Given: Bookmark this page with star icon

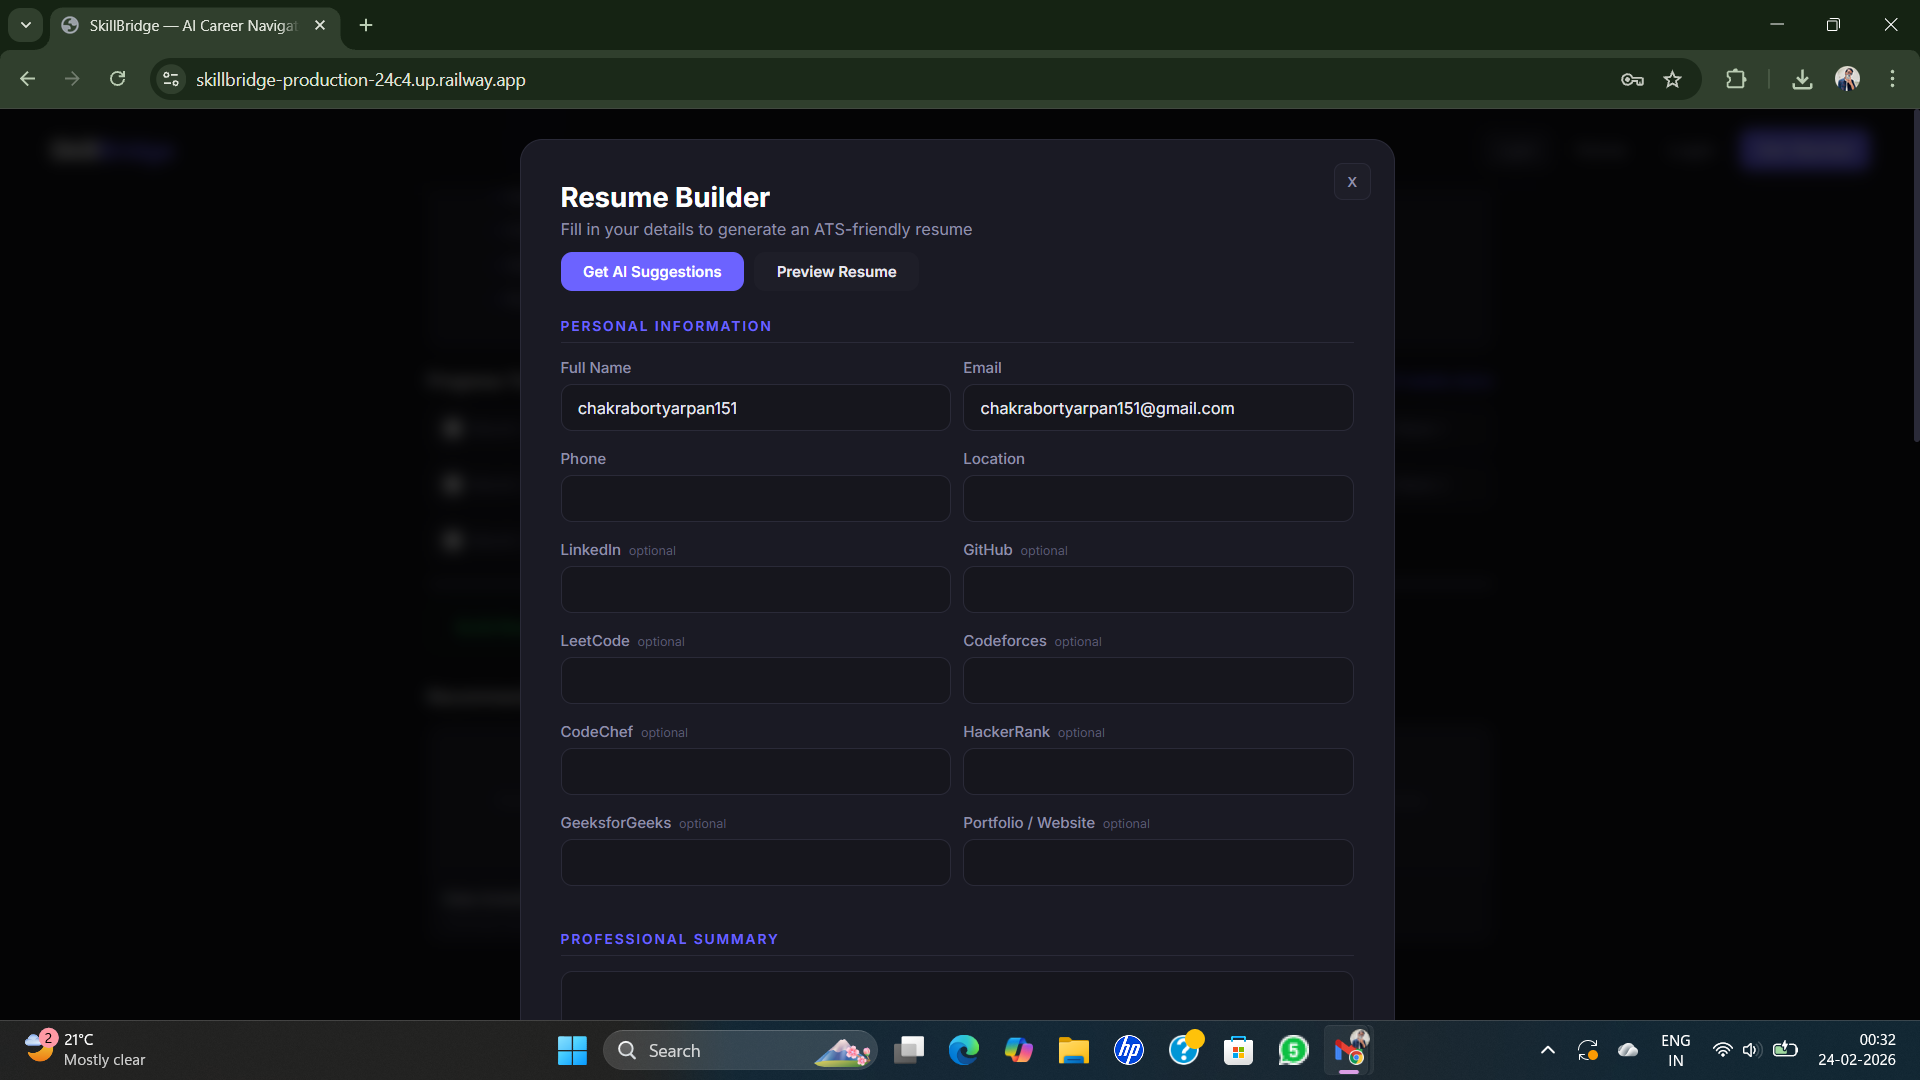Looking at the screenshot, I should tap(1672, 79).
